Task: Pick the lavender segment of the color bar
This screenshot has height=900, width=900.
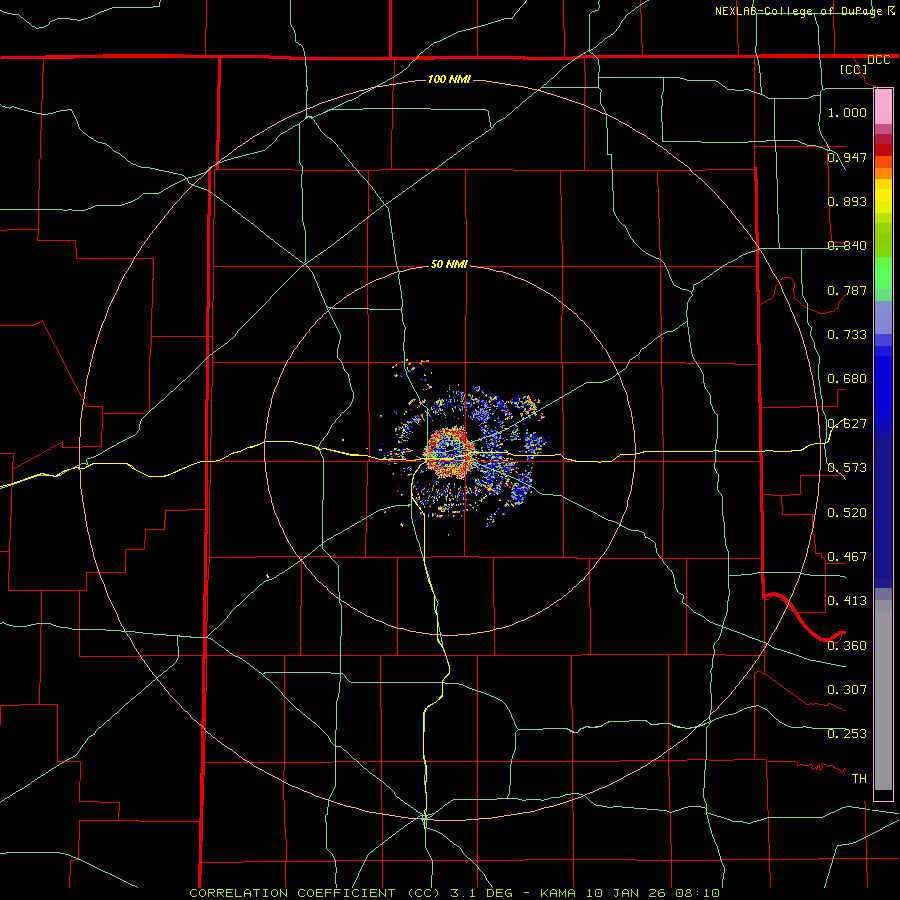Action: [883, 317]
